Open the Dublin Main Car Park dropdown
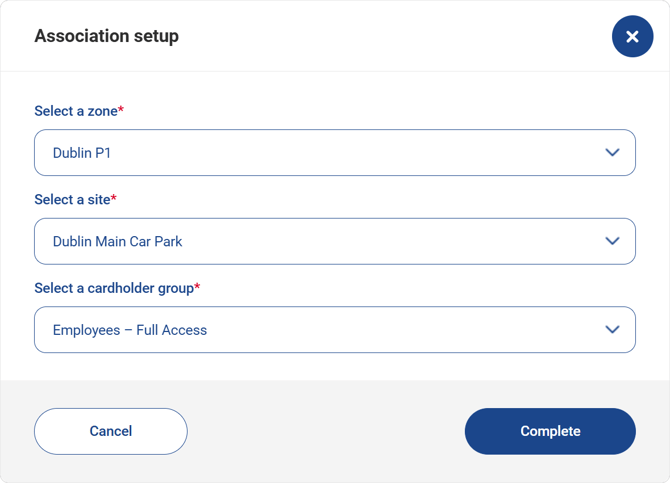 pos(320,241)
